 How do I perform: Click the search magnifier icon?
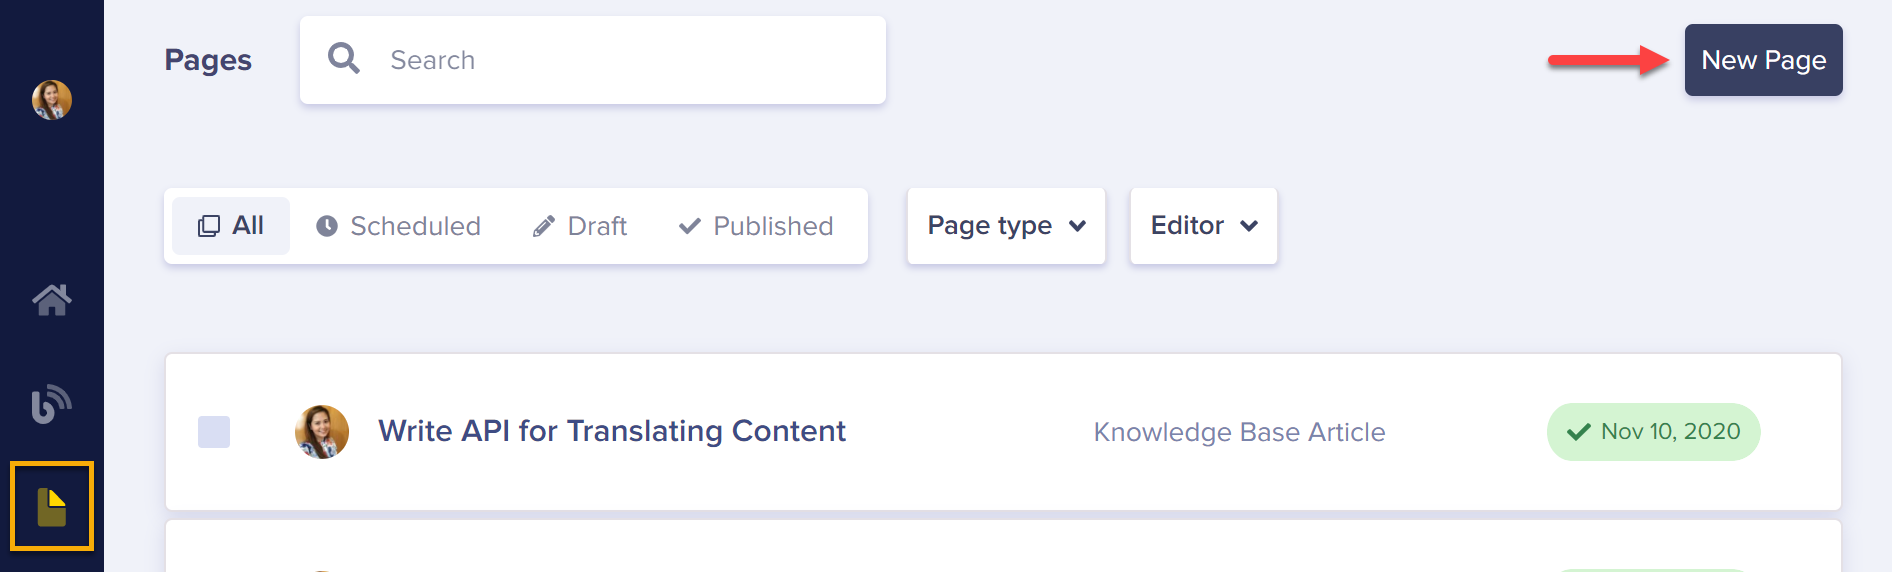point(344,59)
